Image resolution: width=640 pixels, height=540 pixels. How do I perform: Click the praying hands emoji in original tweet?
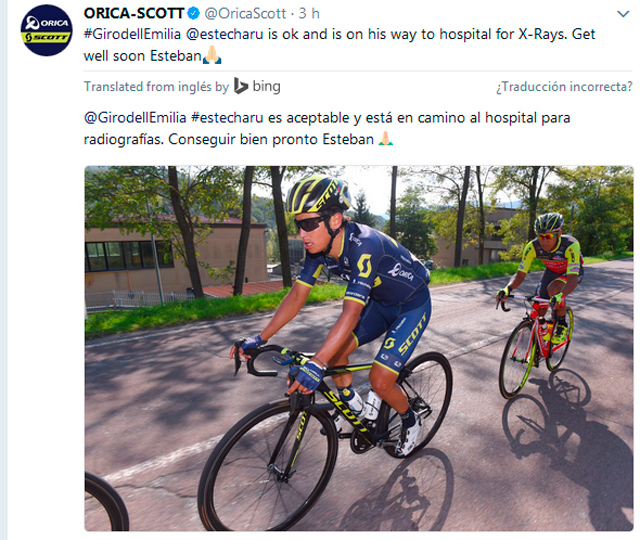point(212,55)
